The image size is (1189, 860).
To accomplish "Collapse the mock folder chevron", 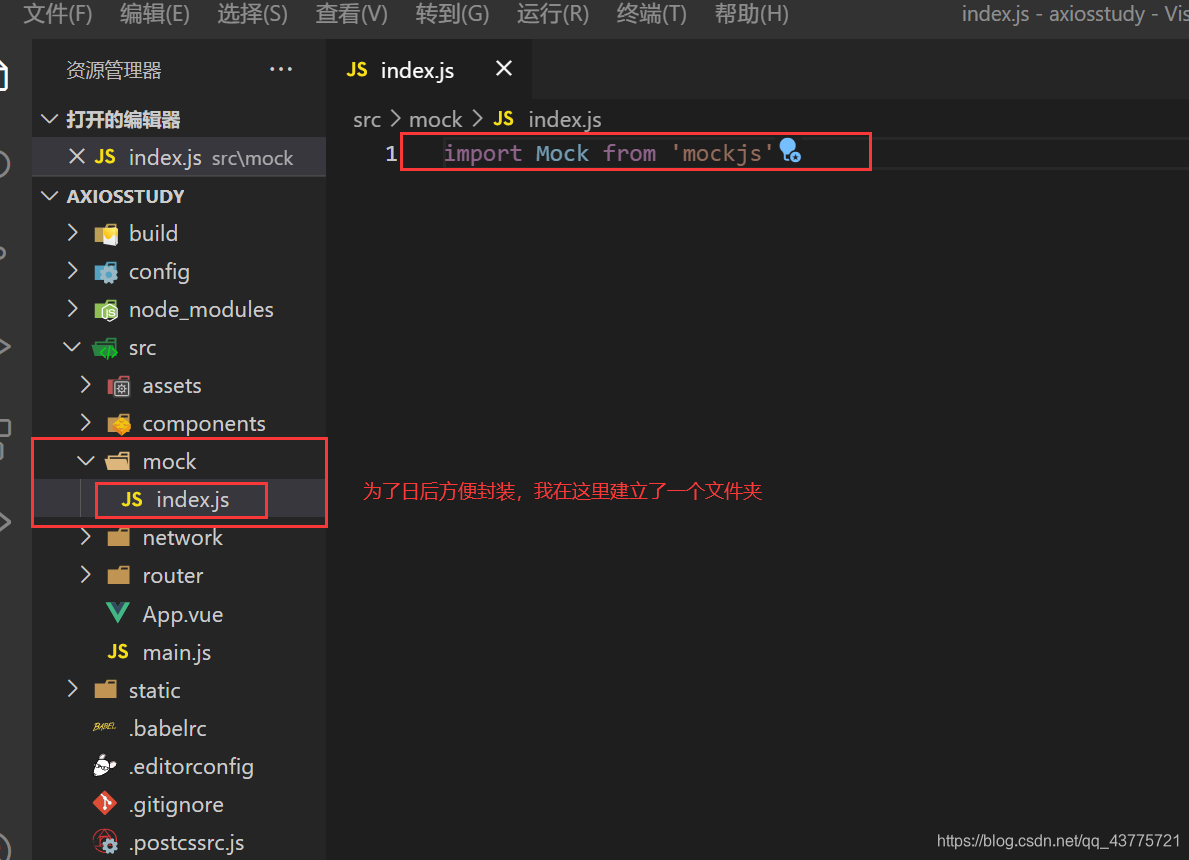I will 86,461.
